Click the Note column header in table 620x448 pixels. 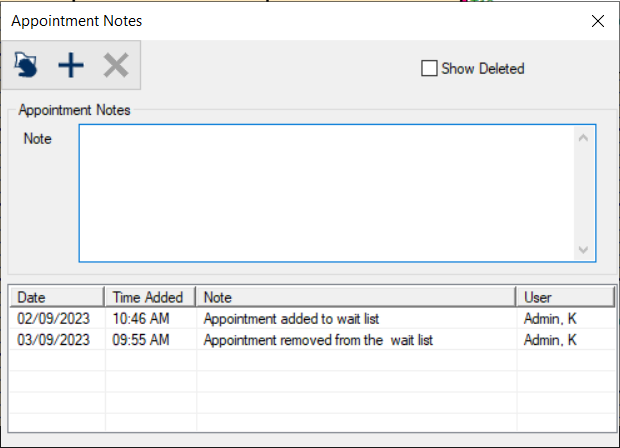click(x=356, y=297)
